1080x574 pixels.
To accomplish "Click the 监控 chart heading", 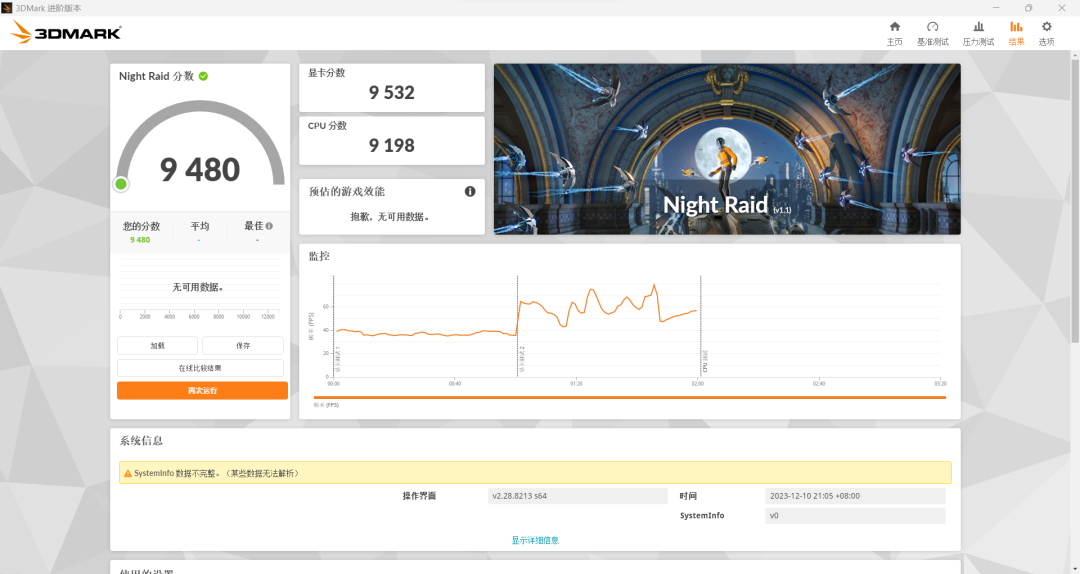I will pos(319,256).
